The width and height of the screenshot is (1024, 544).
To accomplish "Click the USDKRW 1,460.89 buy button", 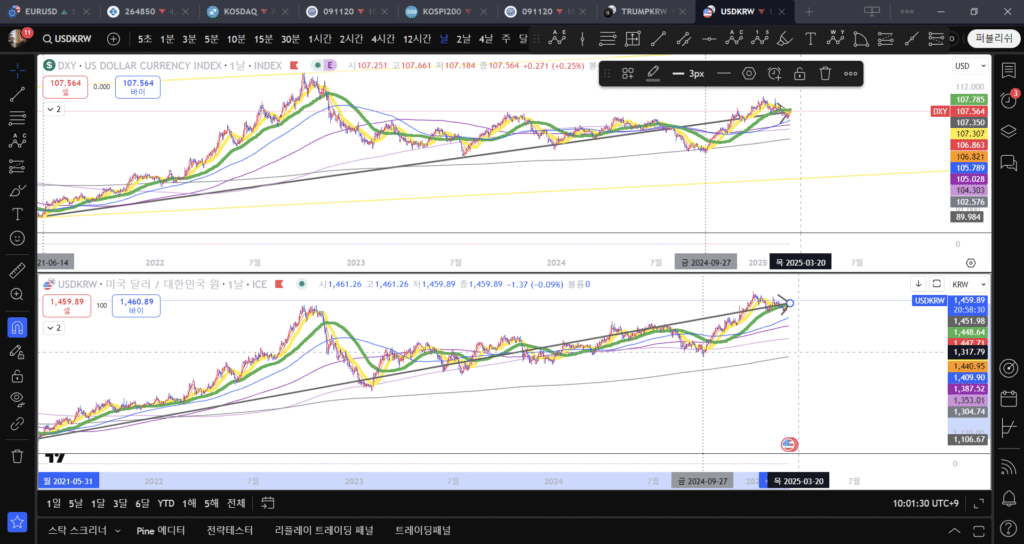I will click(x=136, y=306).
